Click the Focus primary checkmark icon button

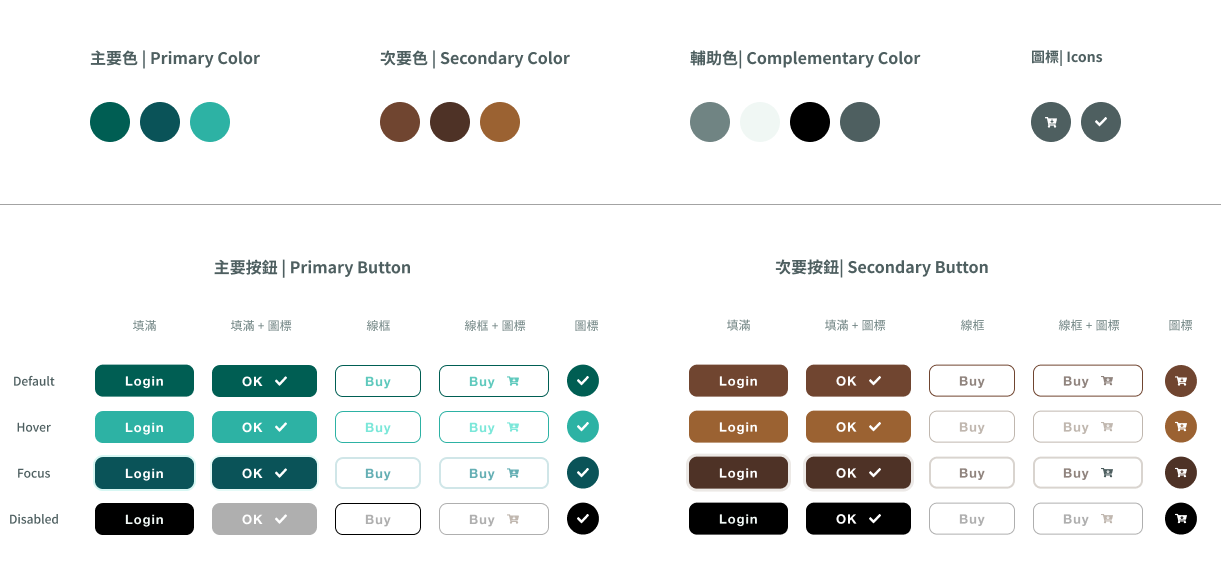tap(583, 473)
